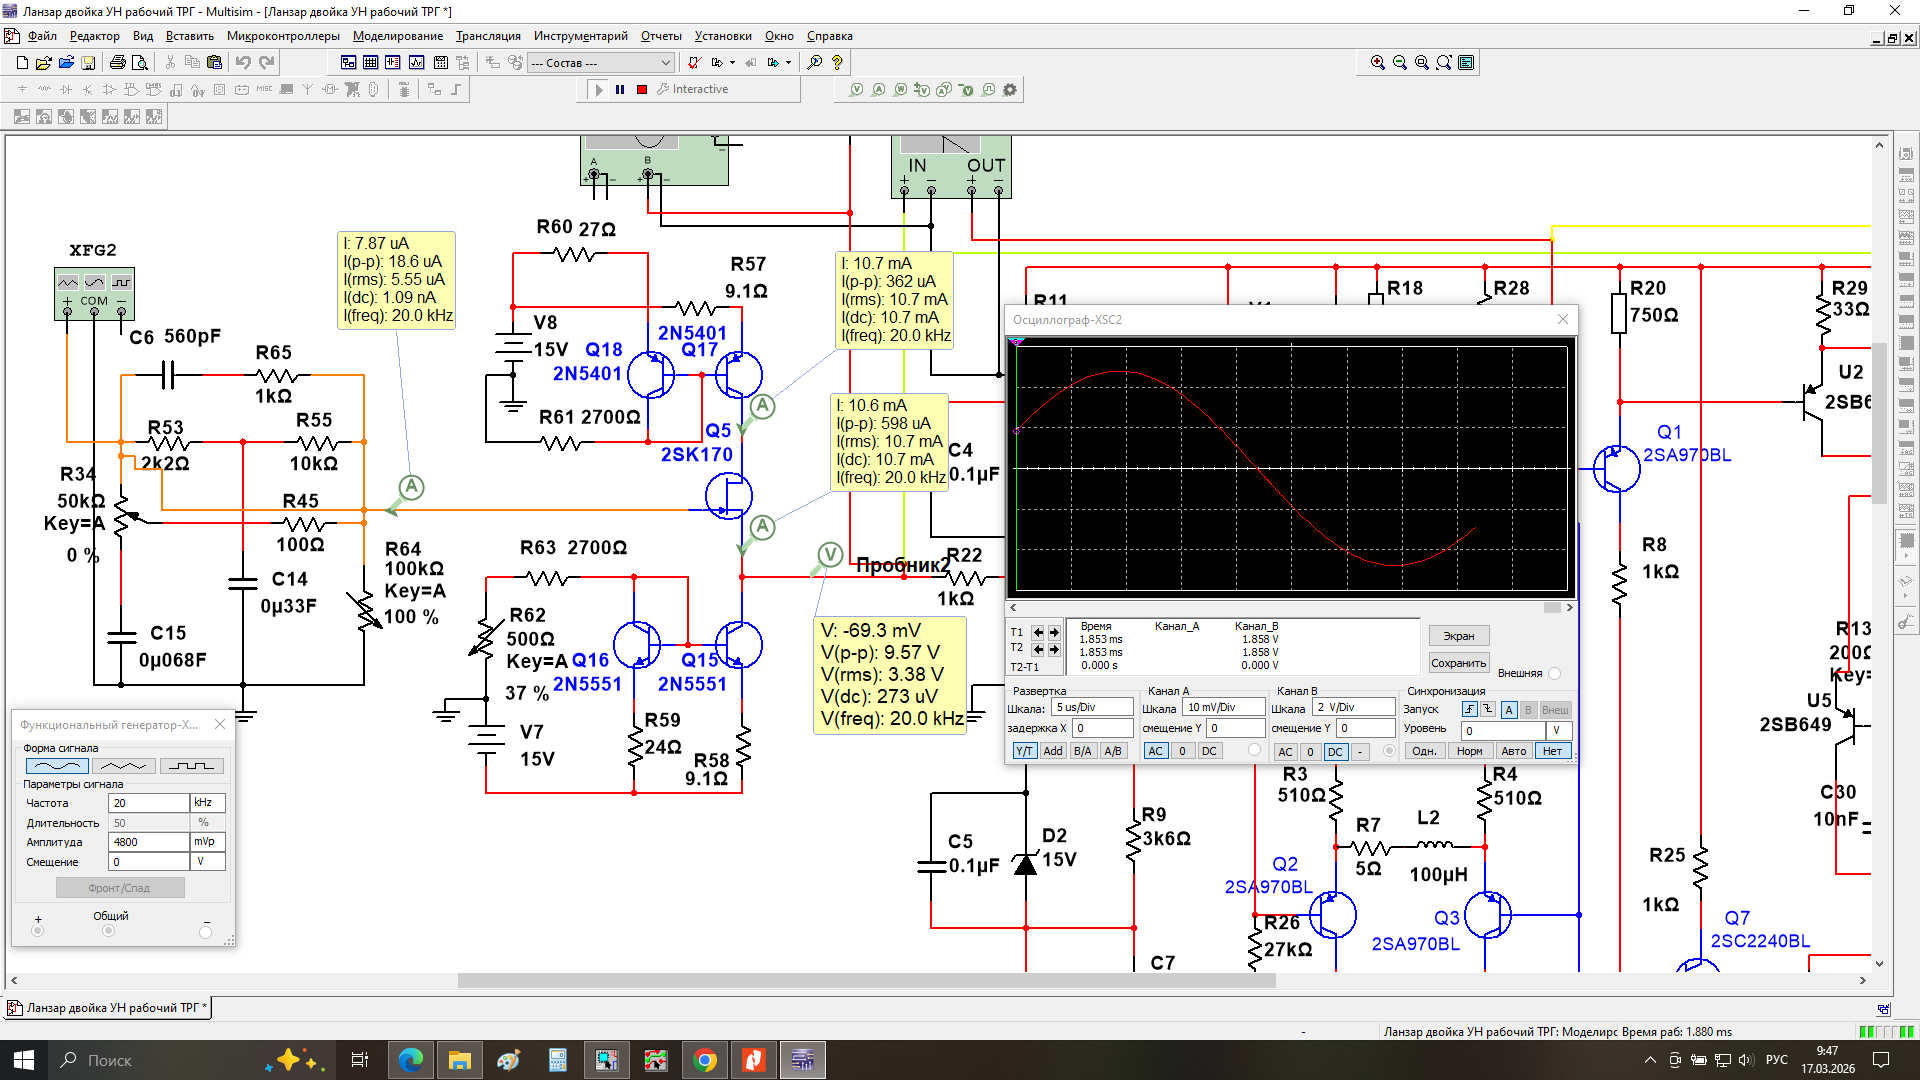
Task: Click the Undo arrow icon
Action: [x=243, y=62]
